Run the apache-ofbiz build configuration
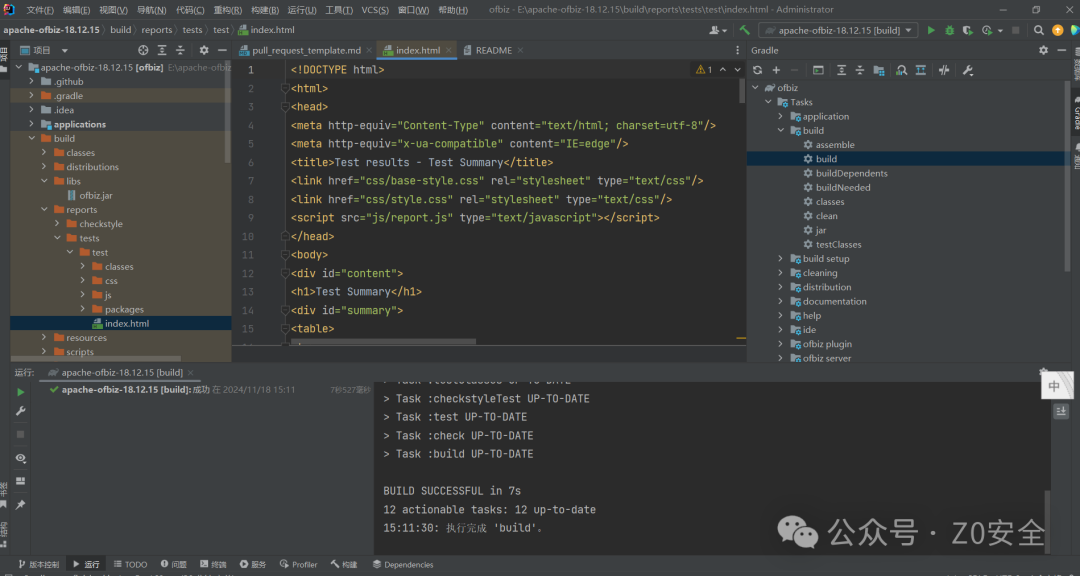The height and width of the screenshot is (576, 1080). pyautogui.click(x=931, y=30)
